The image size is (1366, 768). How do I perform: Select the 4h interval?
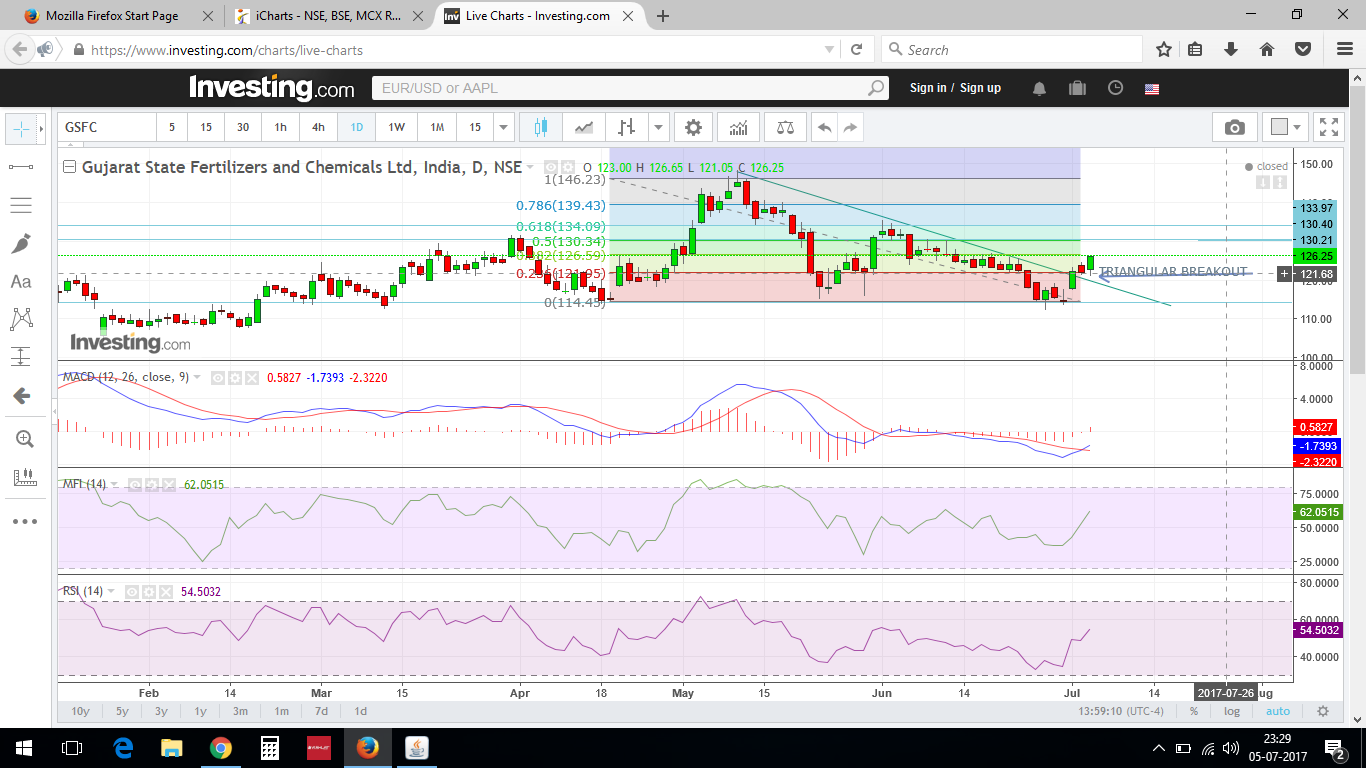[318, 127]
